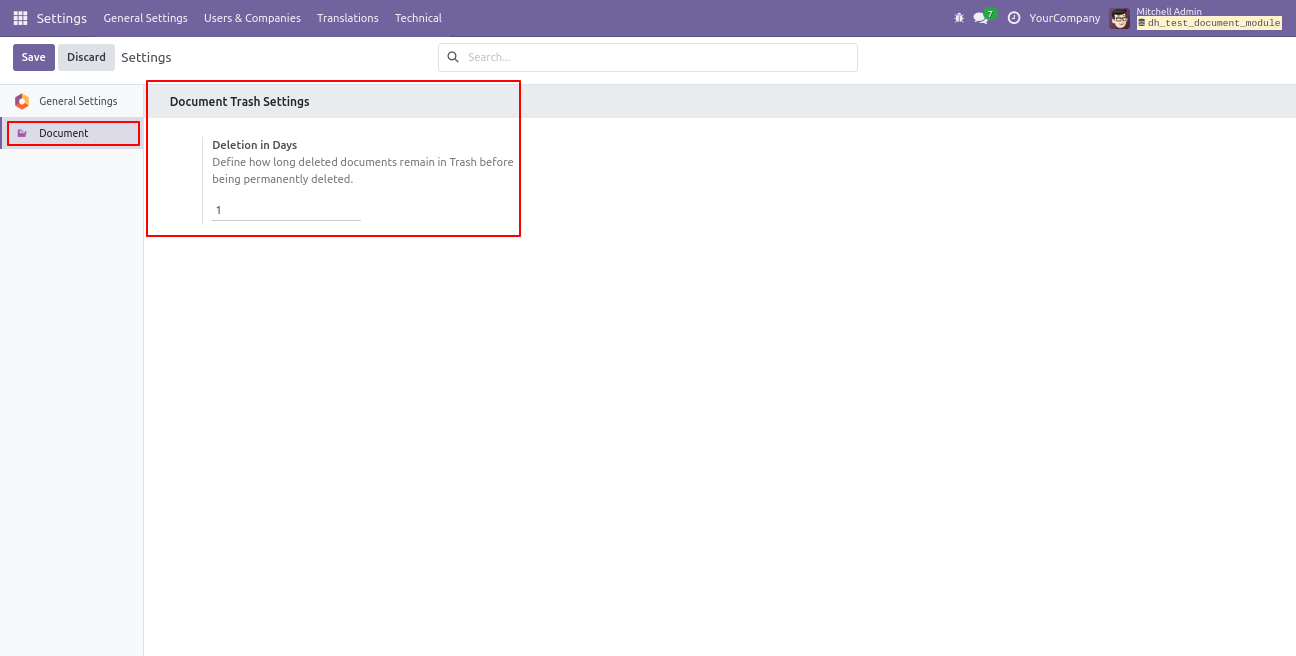
Task: Open the activities clock icon
Action: click(x=1014, y=18)
